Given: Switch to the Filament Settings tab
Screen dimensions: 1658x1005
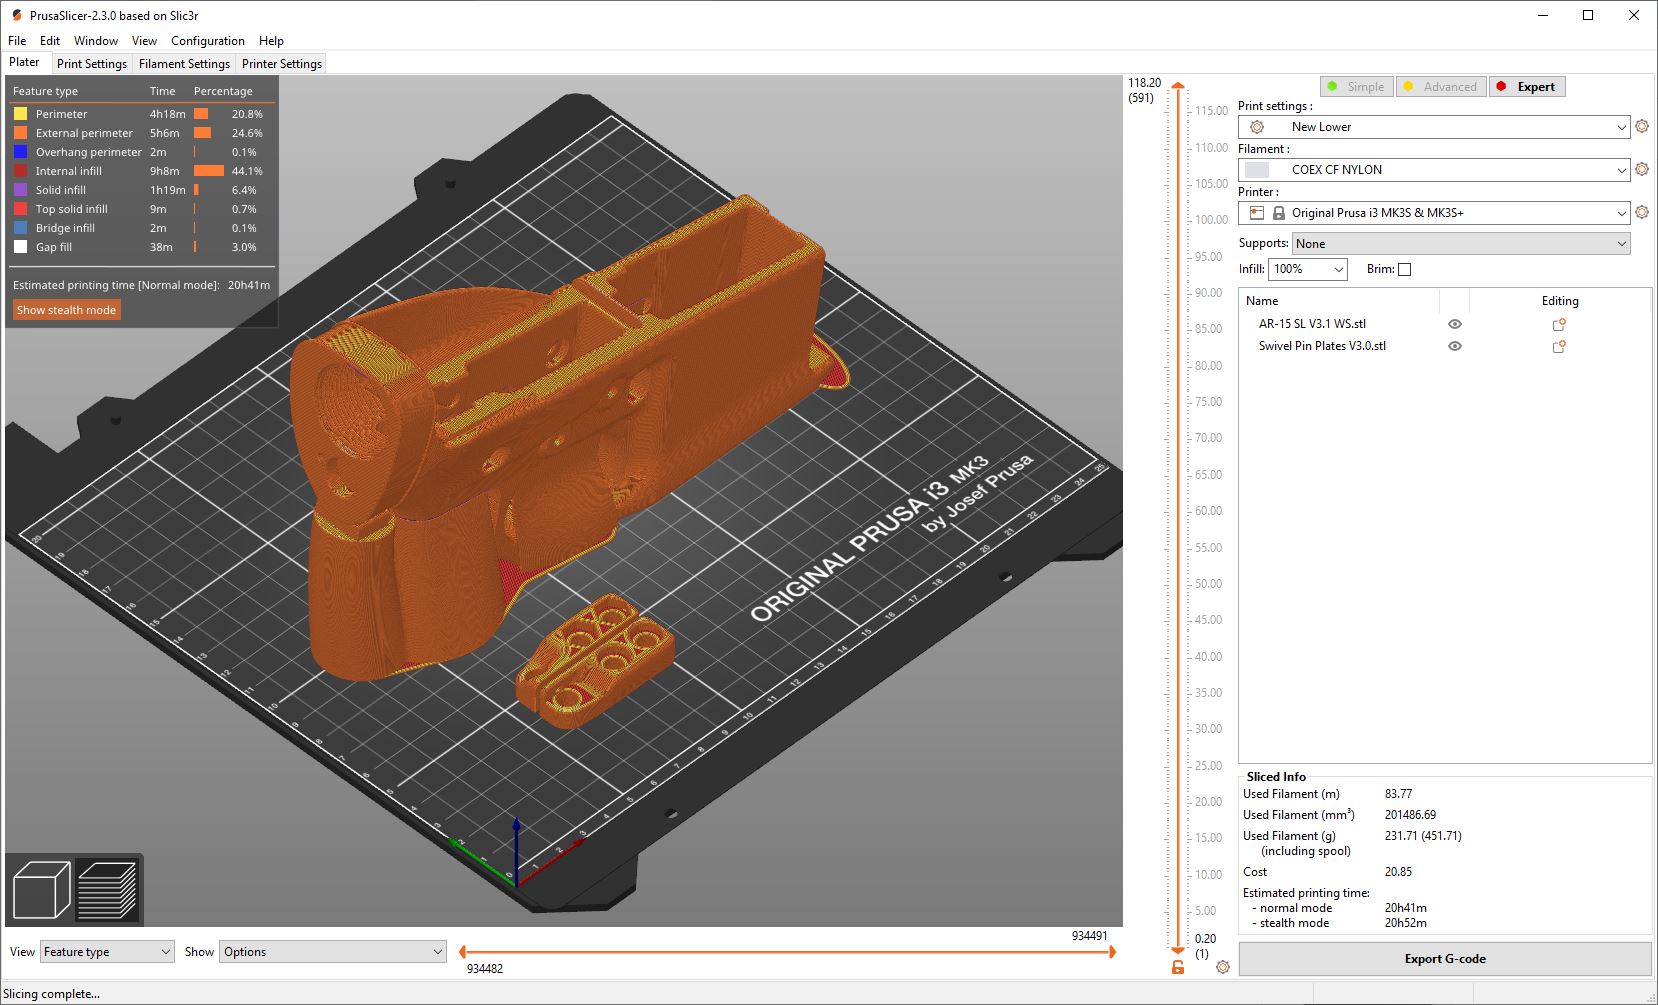Looking at the screenshot, I should coord(184,64).
